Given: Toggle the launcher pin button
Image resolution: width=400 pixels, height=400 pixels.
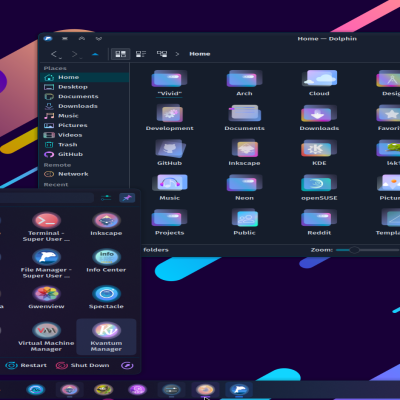Looking at the screenshot, I should coord(127,198).
